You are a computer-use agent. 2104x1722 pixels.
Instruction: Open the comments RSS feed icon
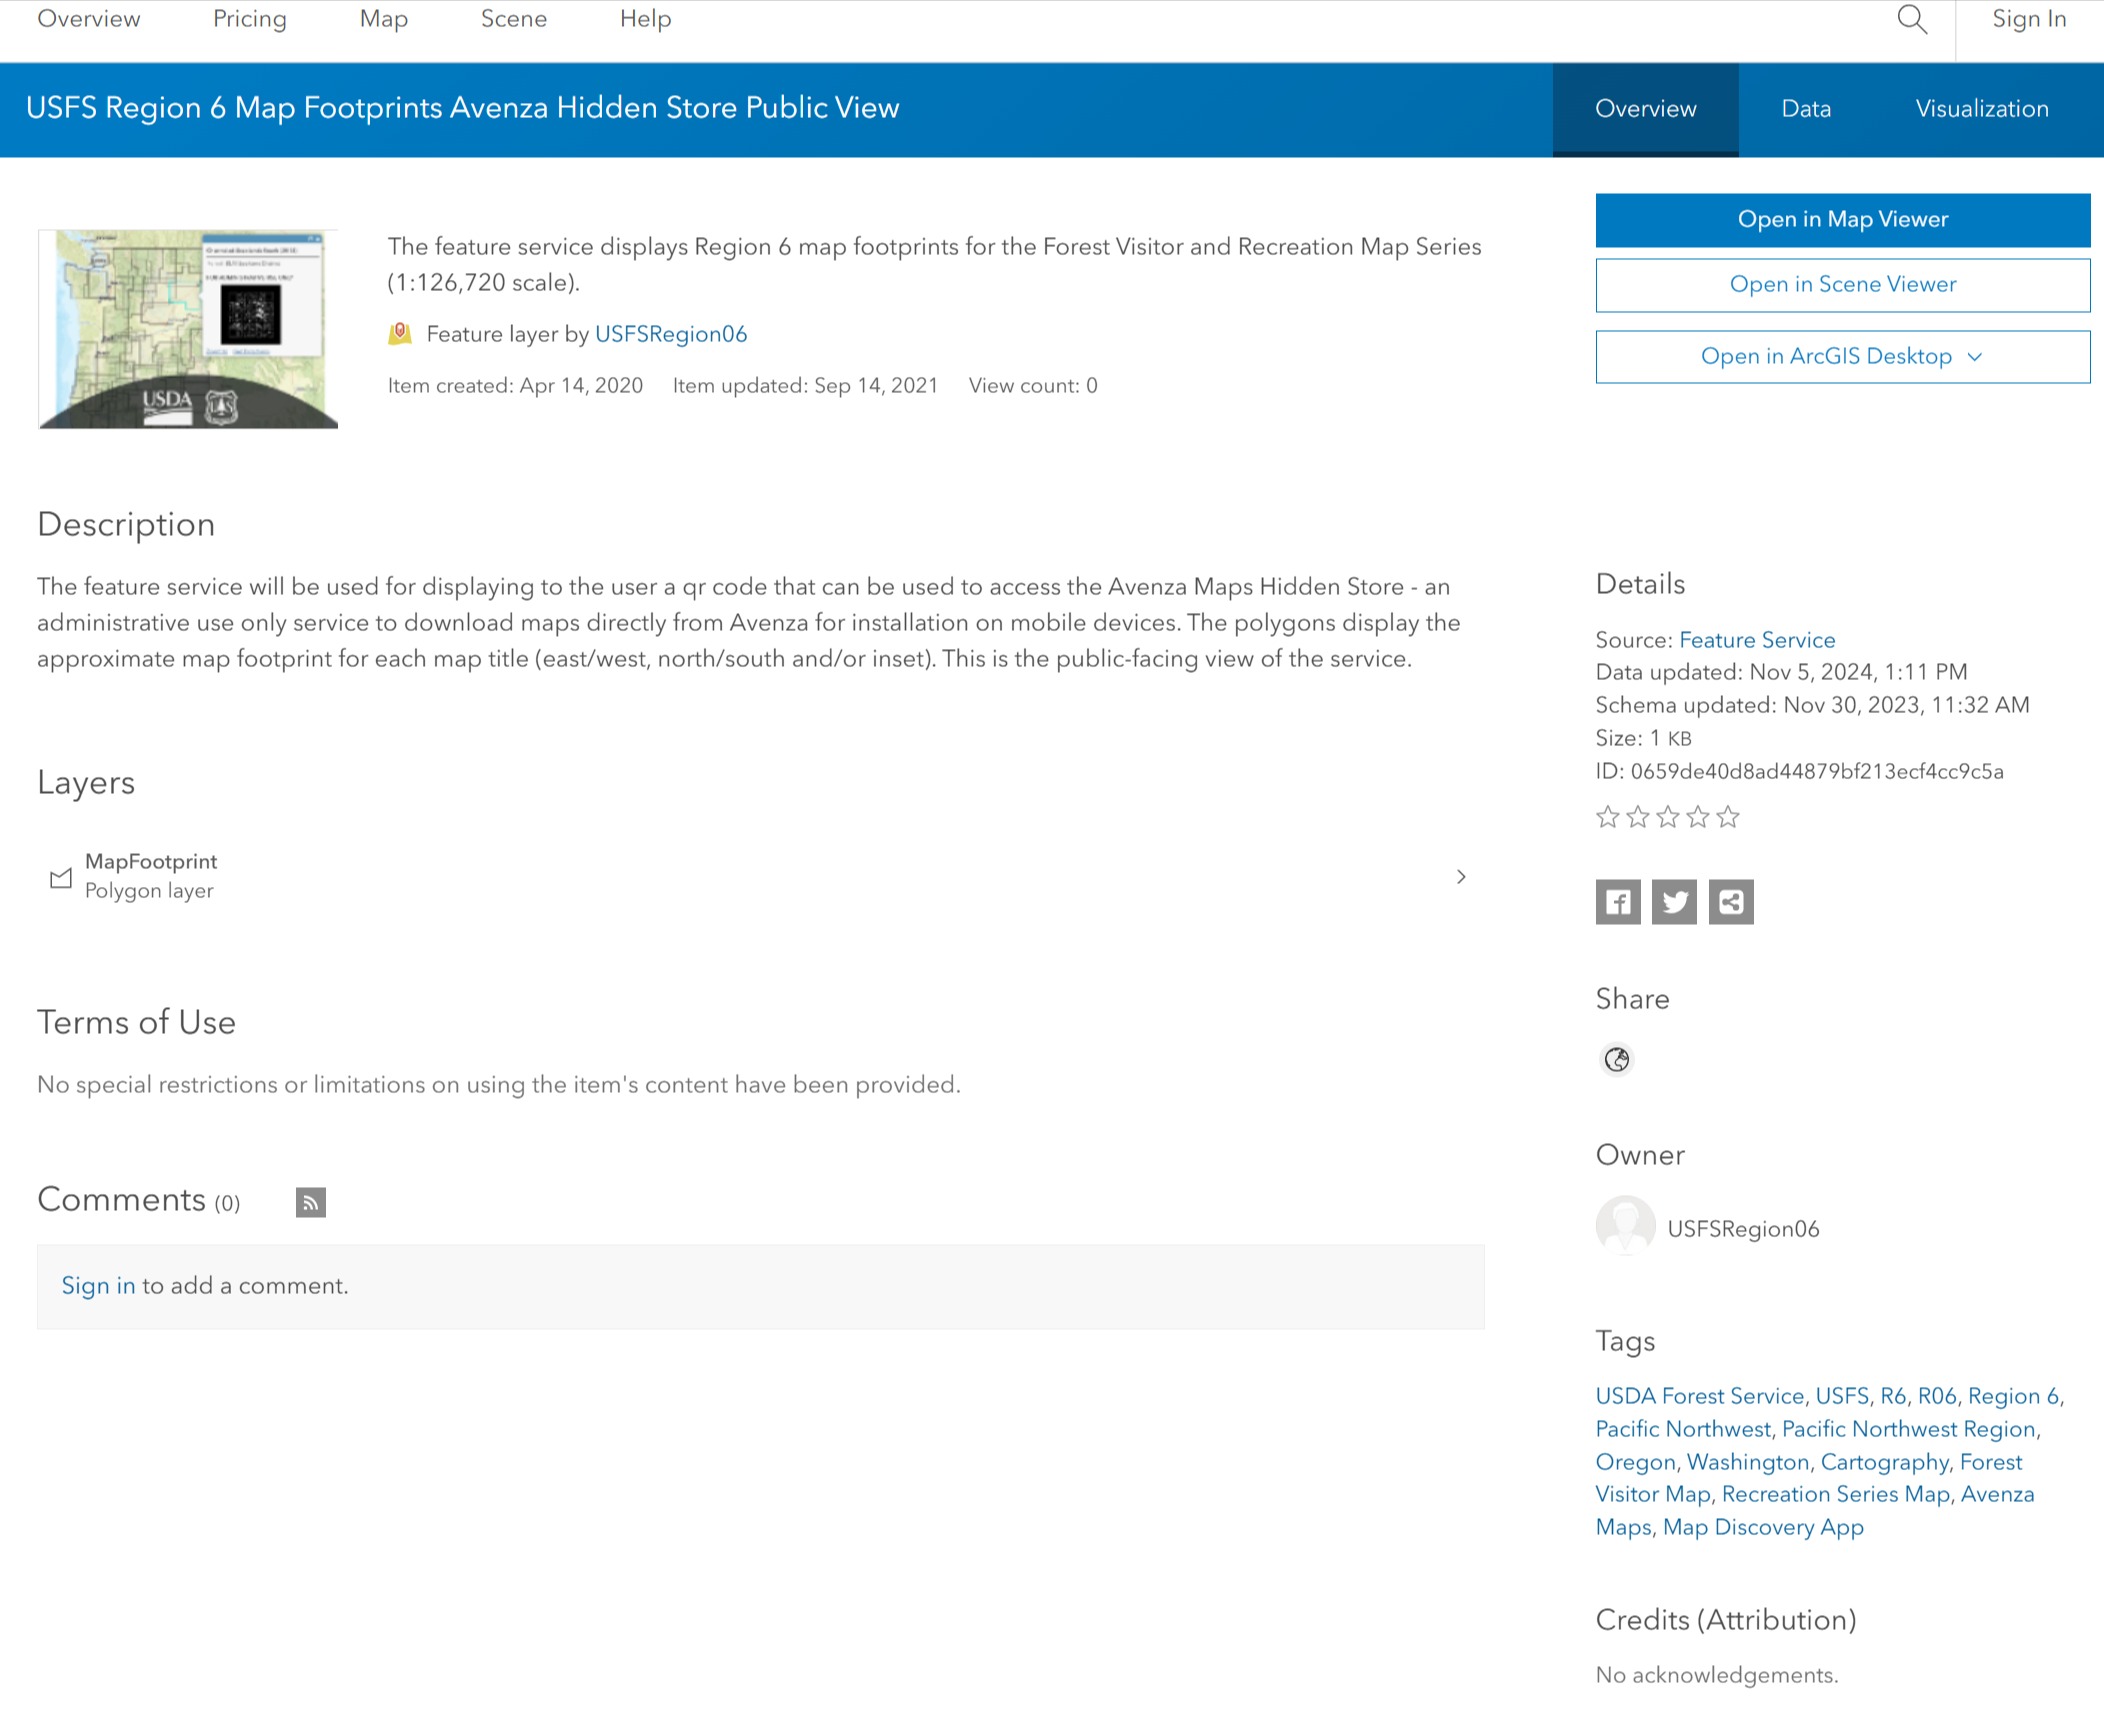point(311,1202)
